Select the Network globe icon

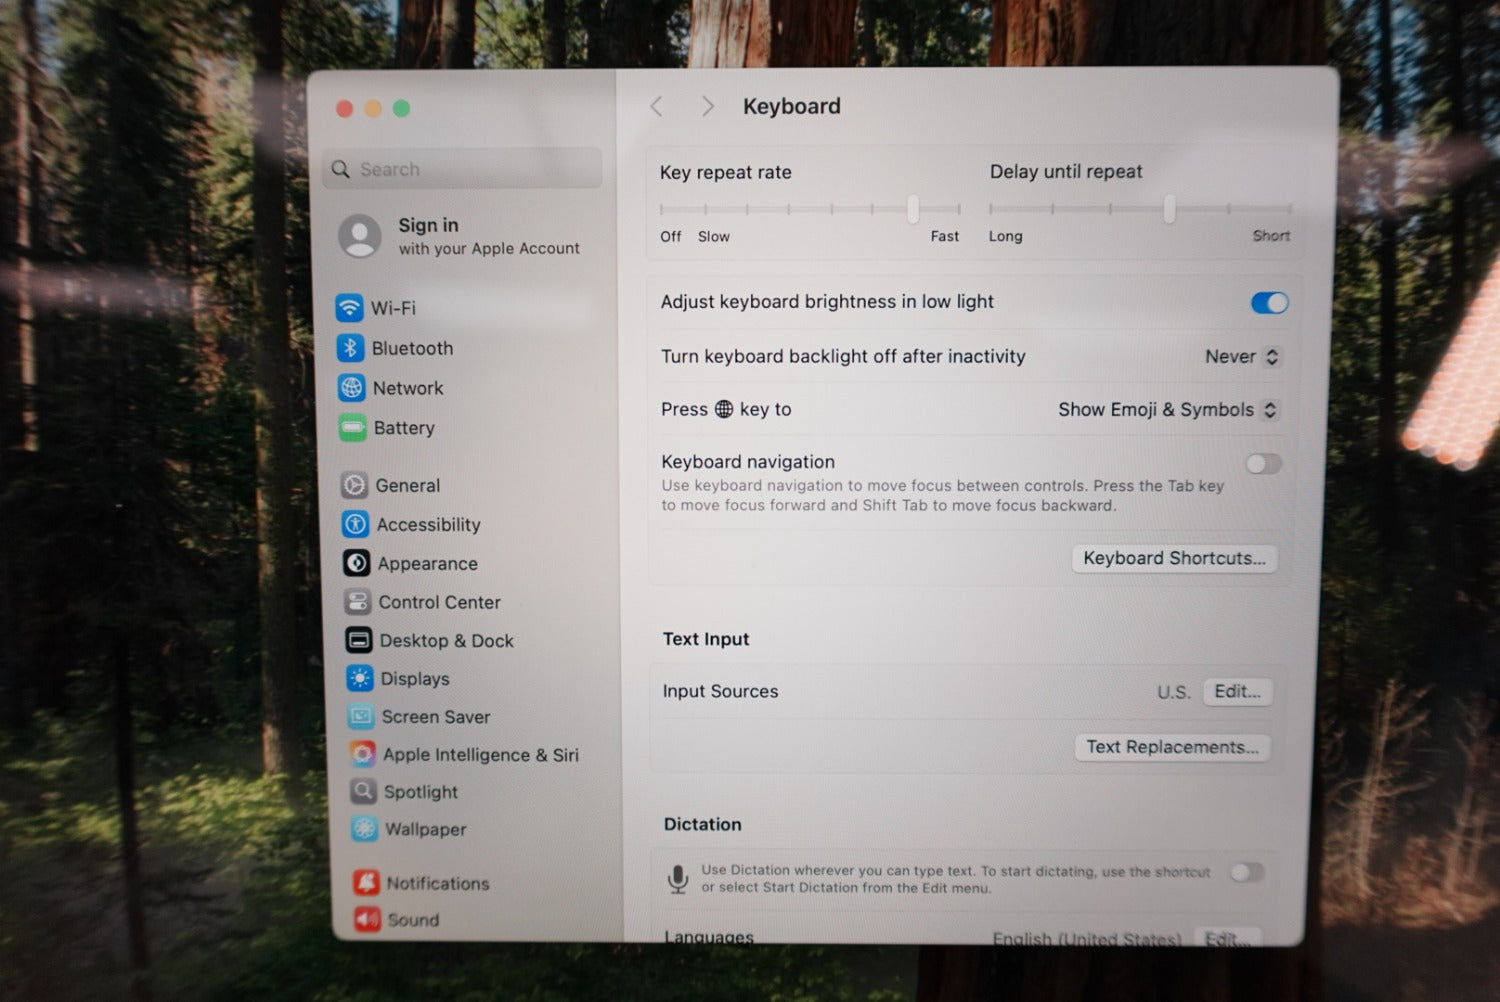(351, 388)
